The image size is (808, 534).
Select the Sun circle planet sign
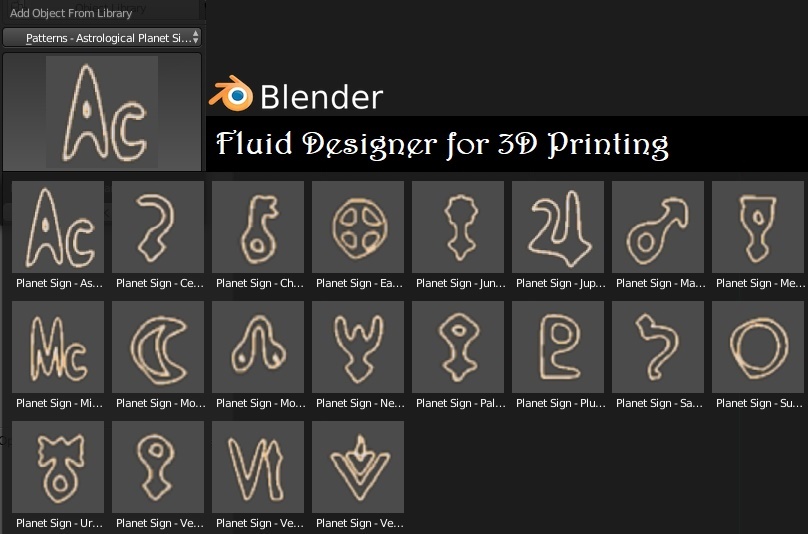coord(758,347)
